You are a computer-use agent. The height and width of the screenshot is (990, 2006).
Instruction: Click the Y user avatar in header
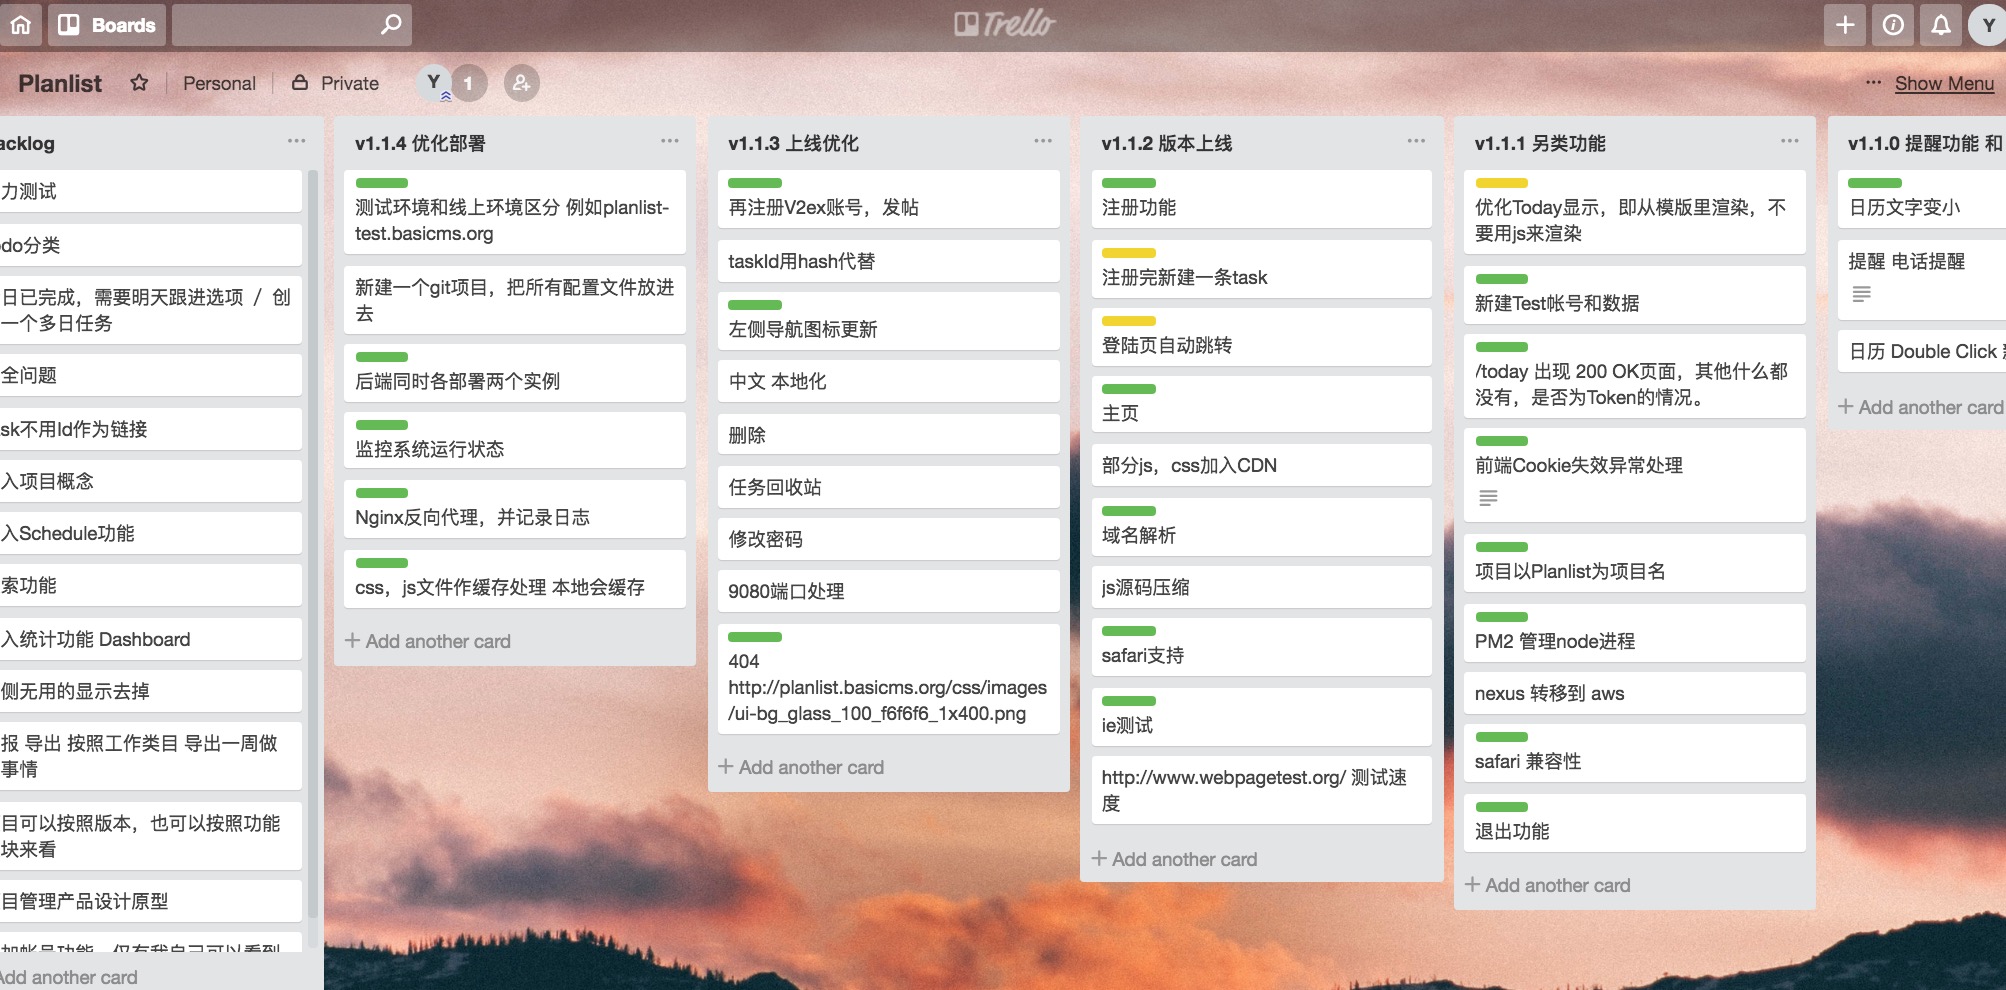click(x=1987, y=25)
